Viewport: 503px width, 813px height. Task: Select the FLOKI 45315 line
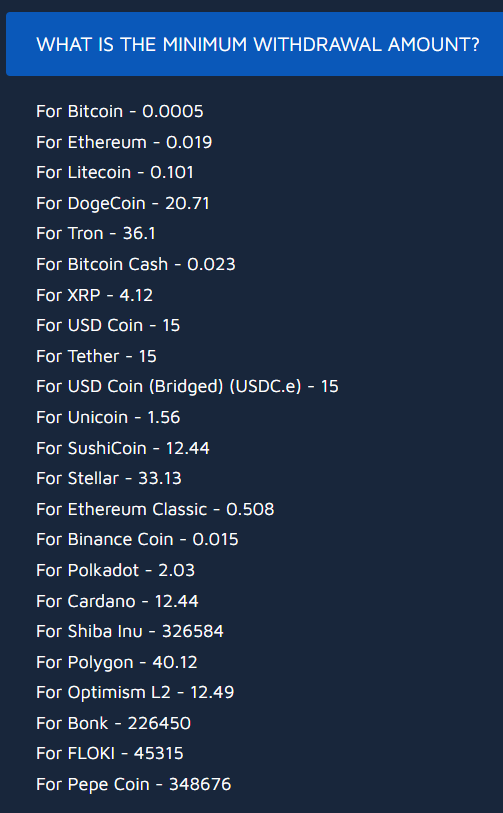click(110, 753)
